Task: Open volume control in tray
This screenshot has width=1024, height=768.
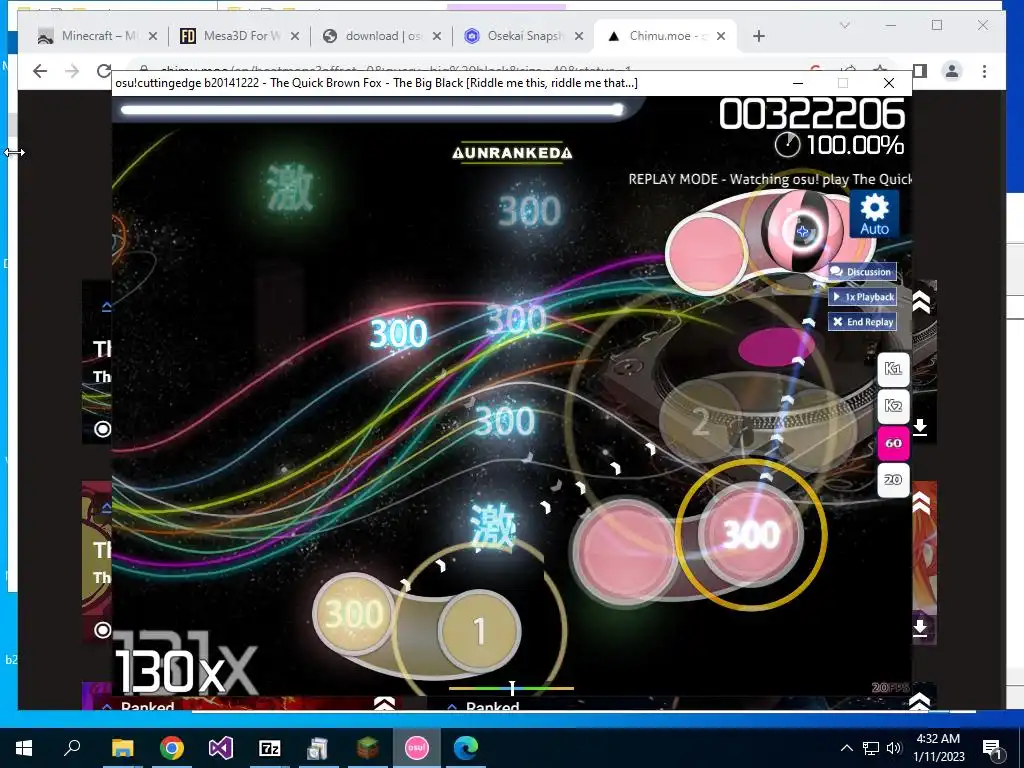Action: point(895,748)
